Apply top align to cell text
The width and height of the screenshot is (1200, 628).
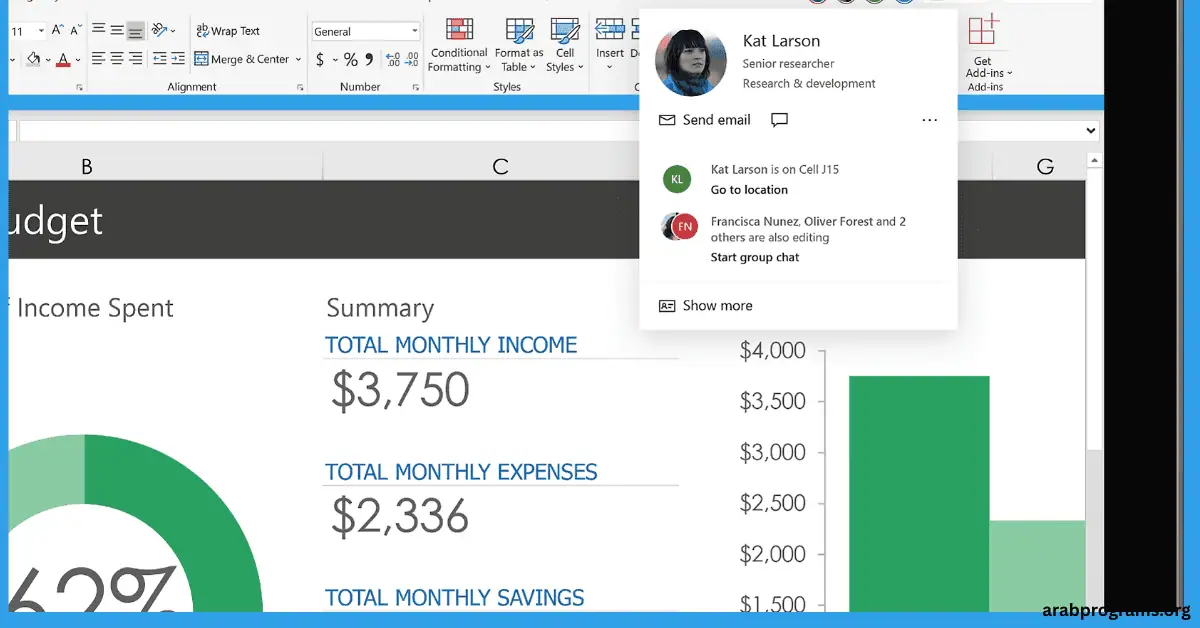pos(98,31)
